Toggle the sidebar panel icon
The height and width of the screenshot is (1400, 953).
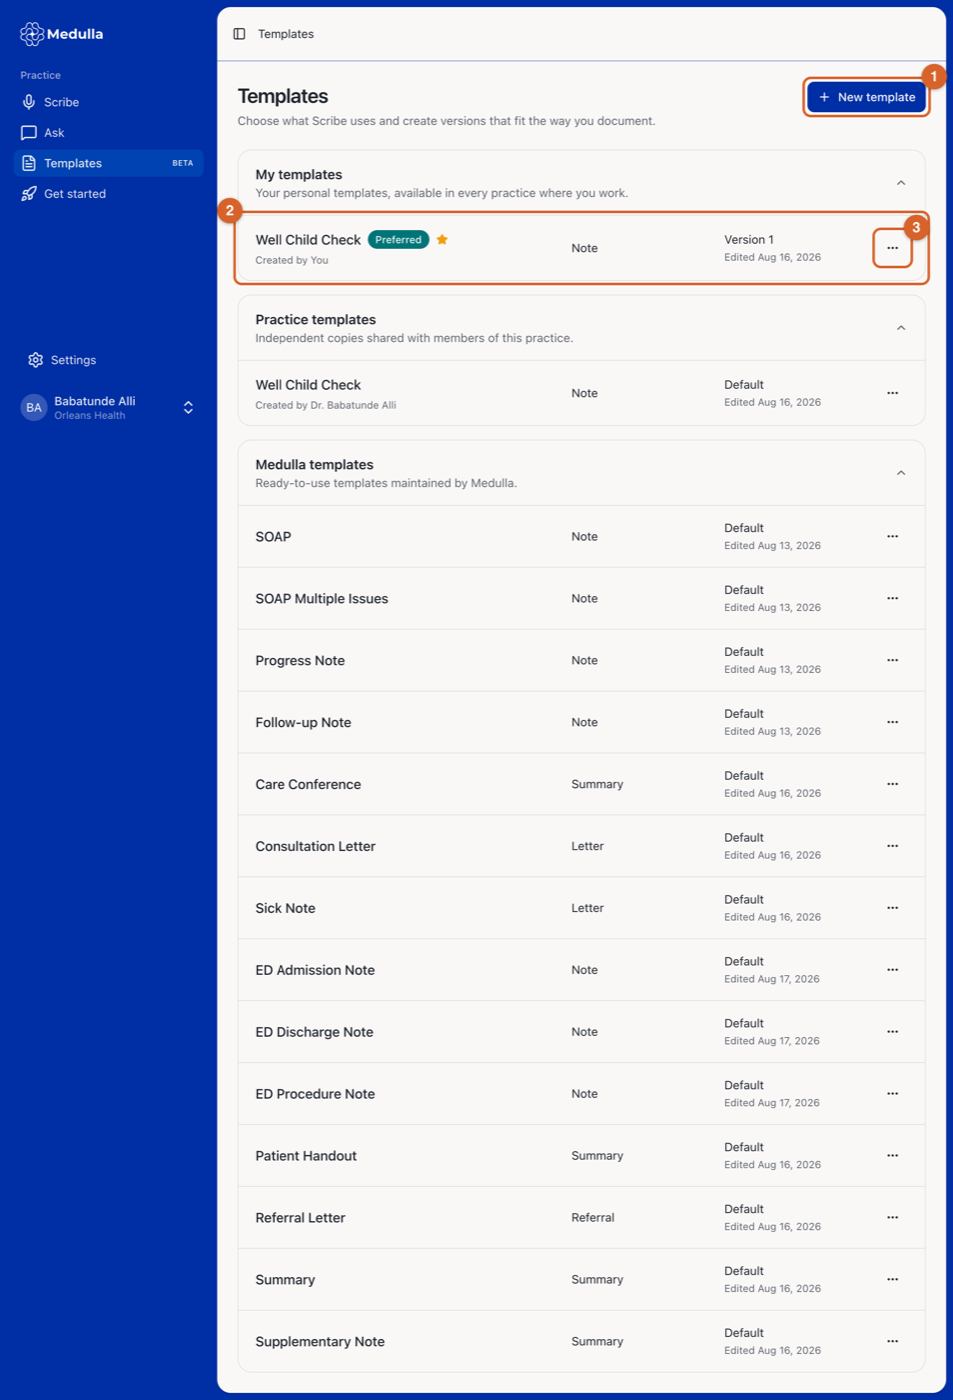(239, 34)
